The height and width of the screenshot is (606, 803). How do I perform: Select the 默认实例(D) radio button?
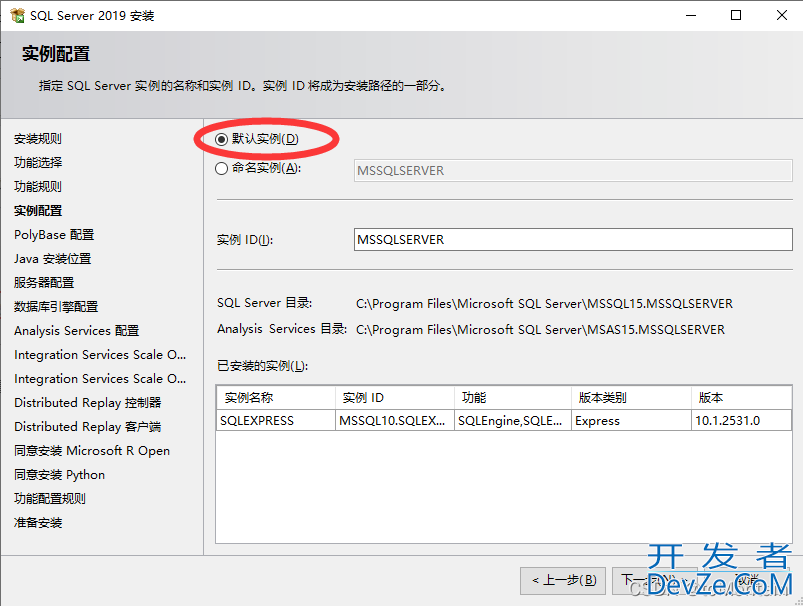[x=221, y=139]
